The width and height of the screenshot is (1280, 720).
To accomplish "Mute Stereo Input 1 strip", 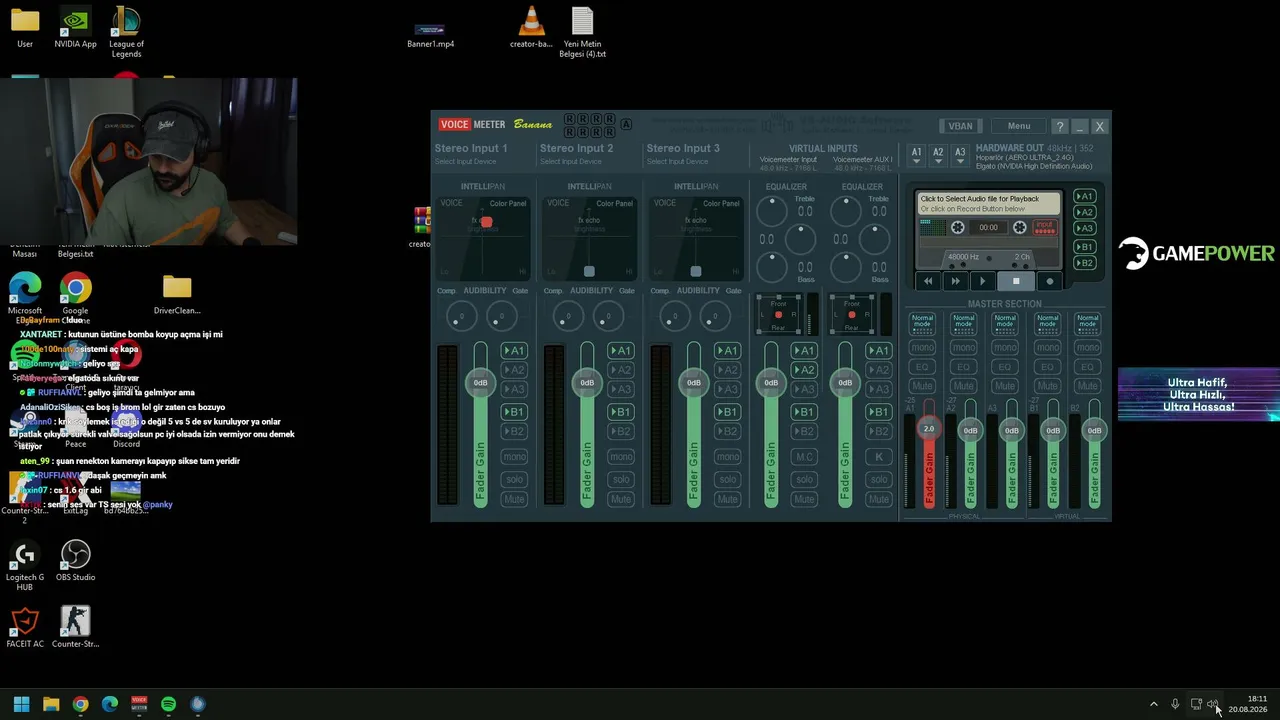I will (514, 499).
